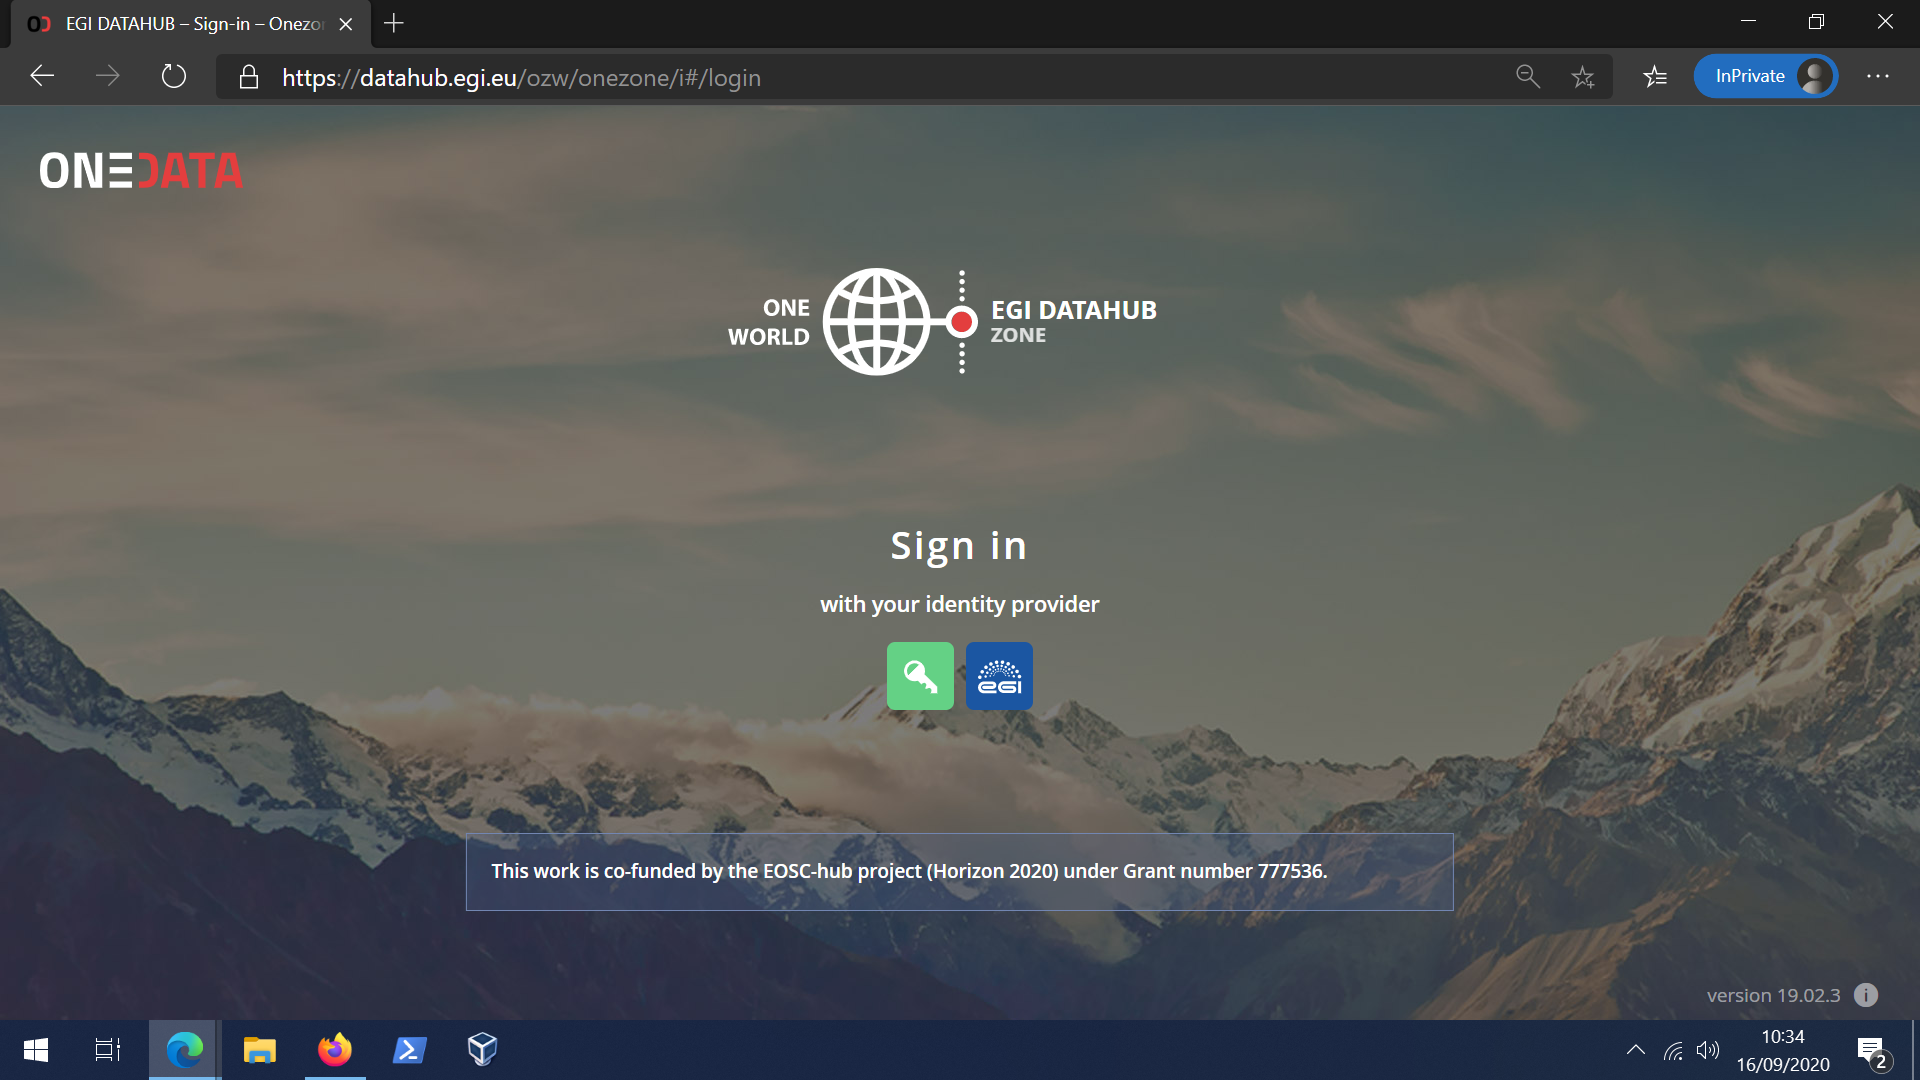Image resolution: width=1920 pixels, height=1080 pixels.
Task: Show hidden system tray icons
Action: click(x=1636, y=1050)
